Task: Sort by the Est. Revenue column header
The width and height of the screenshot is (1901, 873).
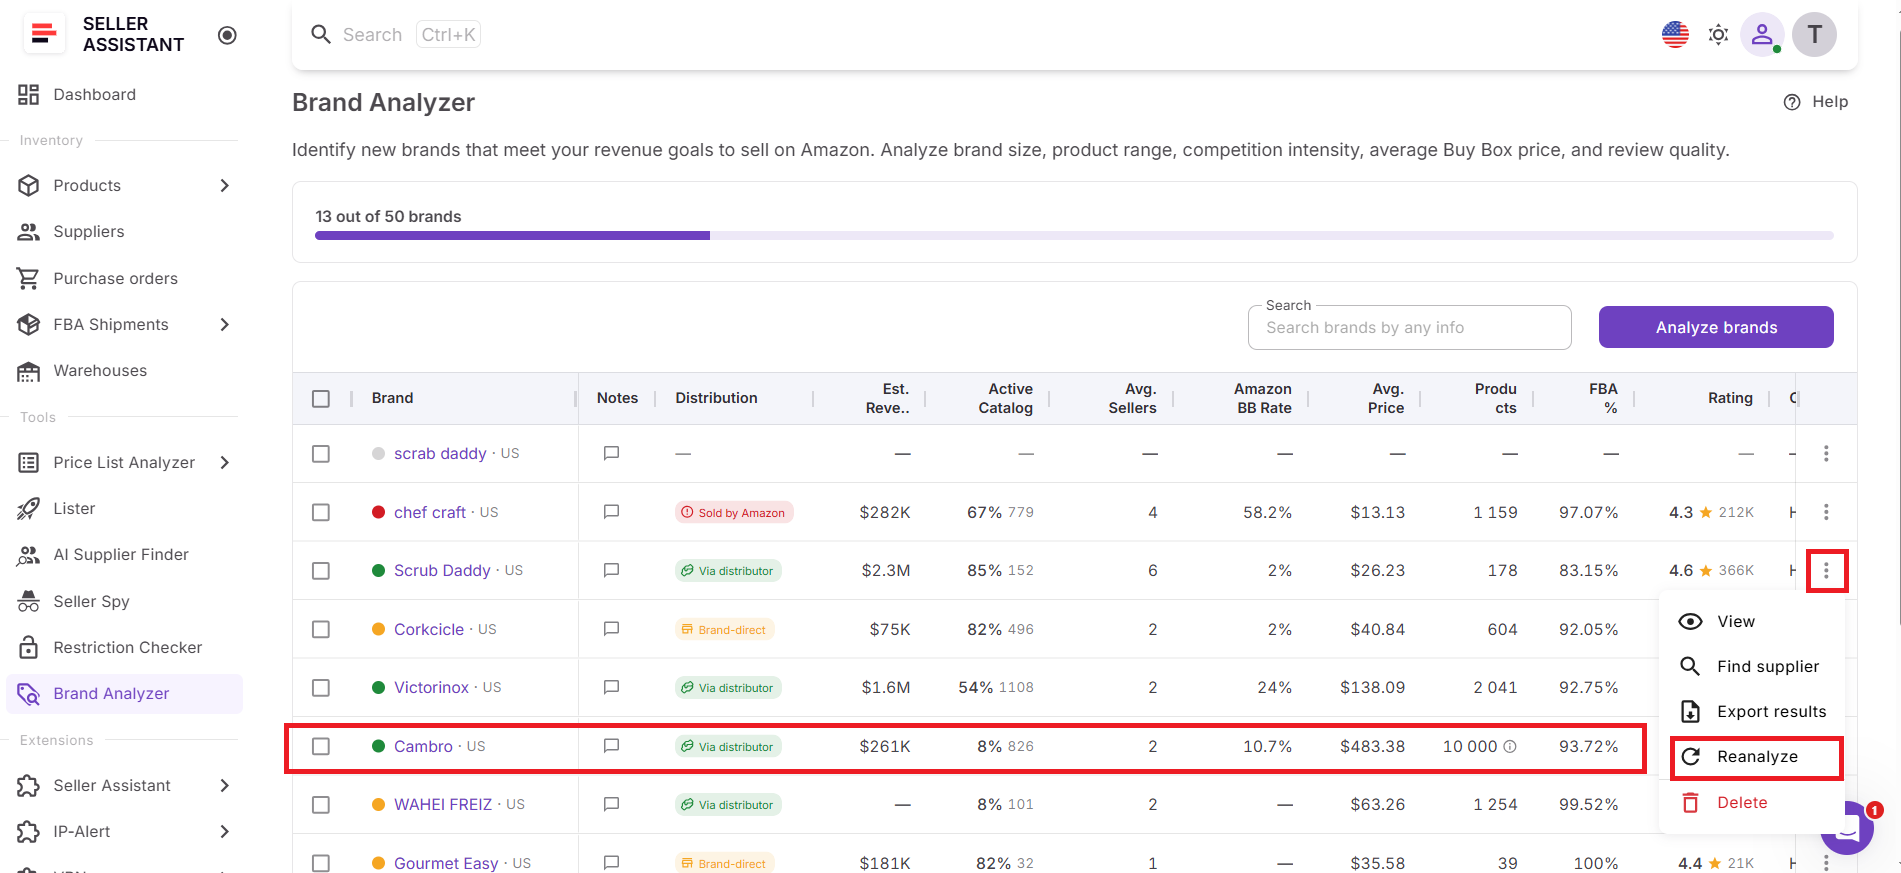Action: [x=888, y=399]
